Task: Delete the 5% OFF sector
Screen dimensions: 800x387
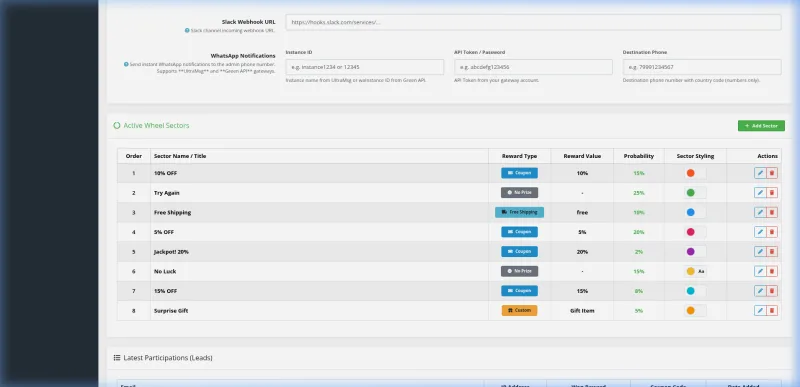Action: click(x=772, y=232)
